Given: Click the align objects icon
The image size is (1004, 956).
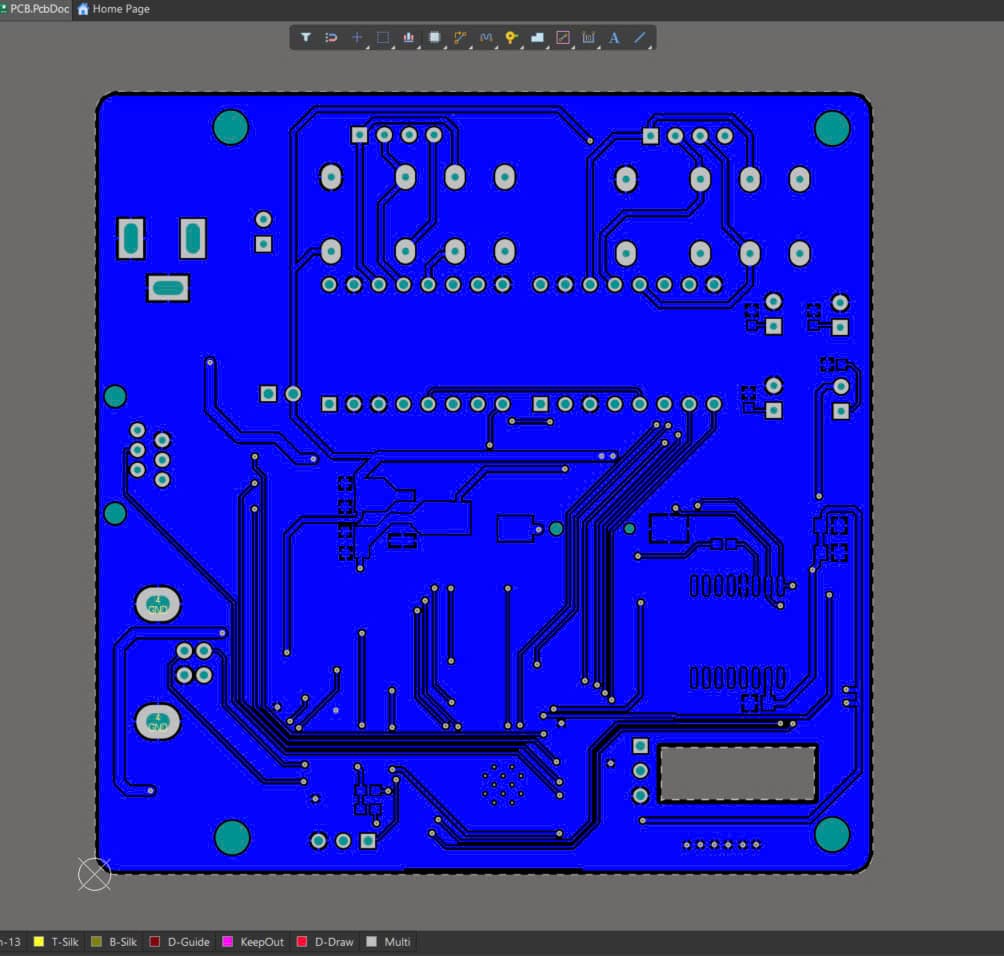Looking at the screenshot, I should pos(409,38).
